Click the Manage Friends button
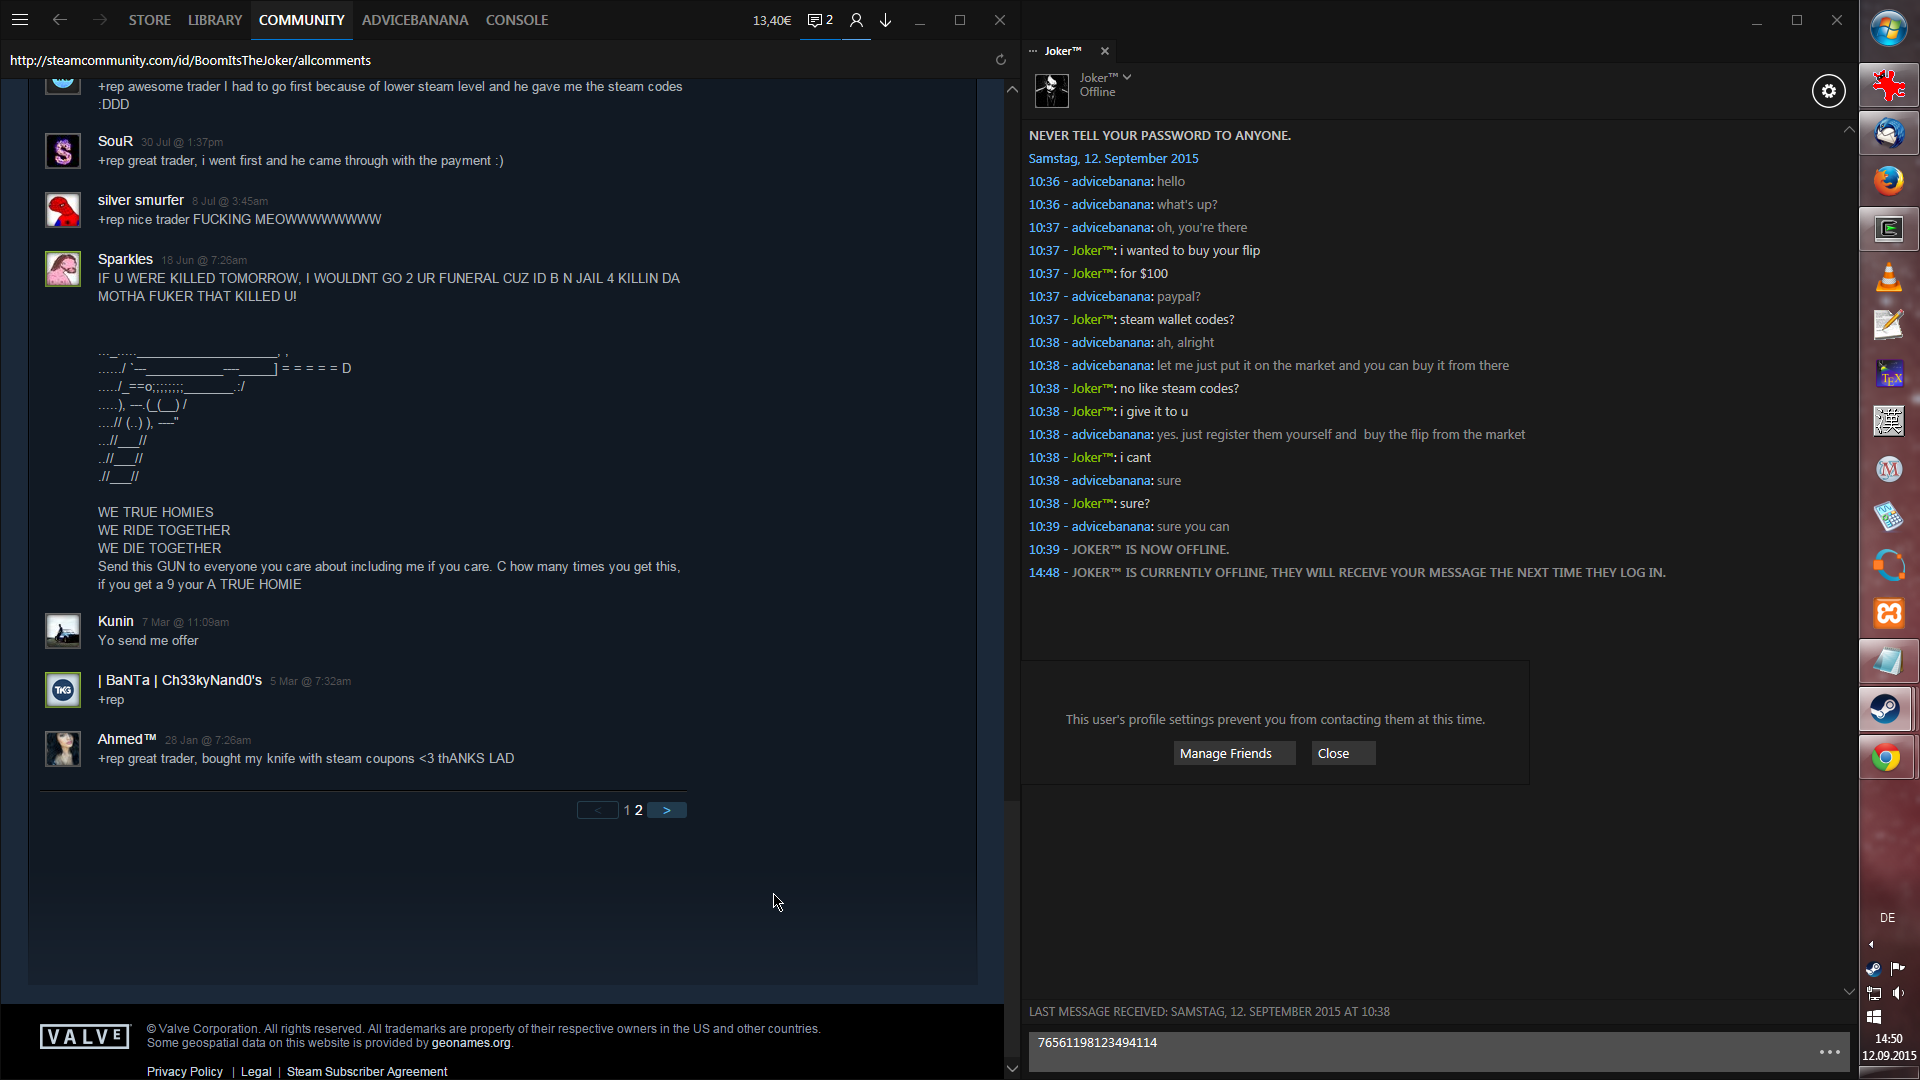The width and height of the screenshot is (1920, 1080). (1234, 753)
